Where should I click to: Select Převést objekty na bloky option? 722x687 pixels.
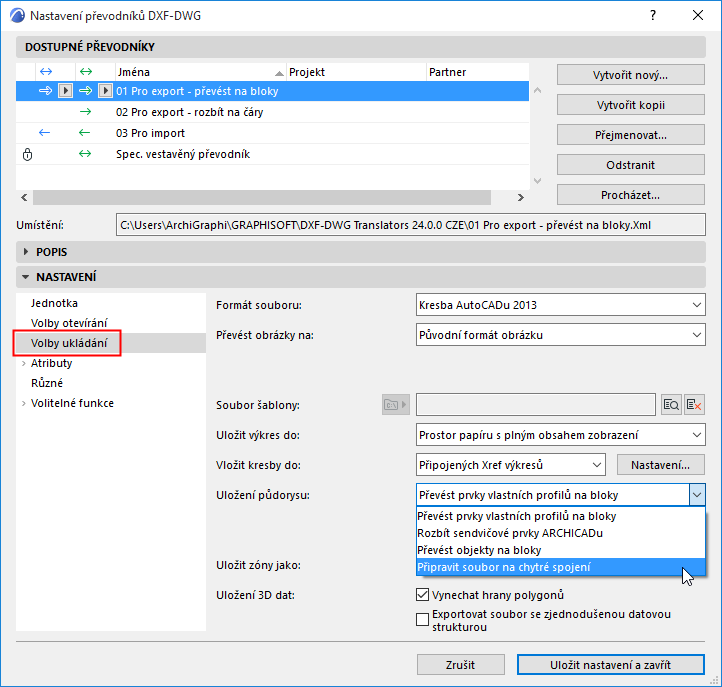[560, 550]
